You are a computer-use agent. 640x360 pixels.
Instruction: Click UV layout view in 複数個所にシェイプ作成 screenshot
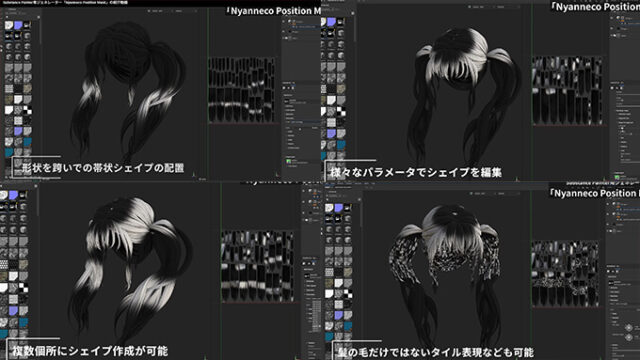[257, 267]
